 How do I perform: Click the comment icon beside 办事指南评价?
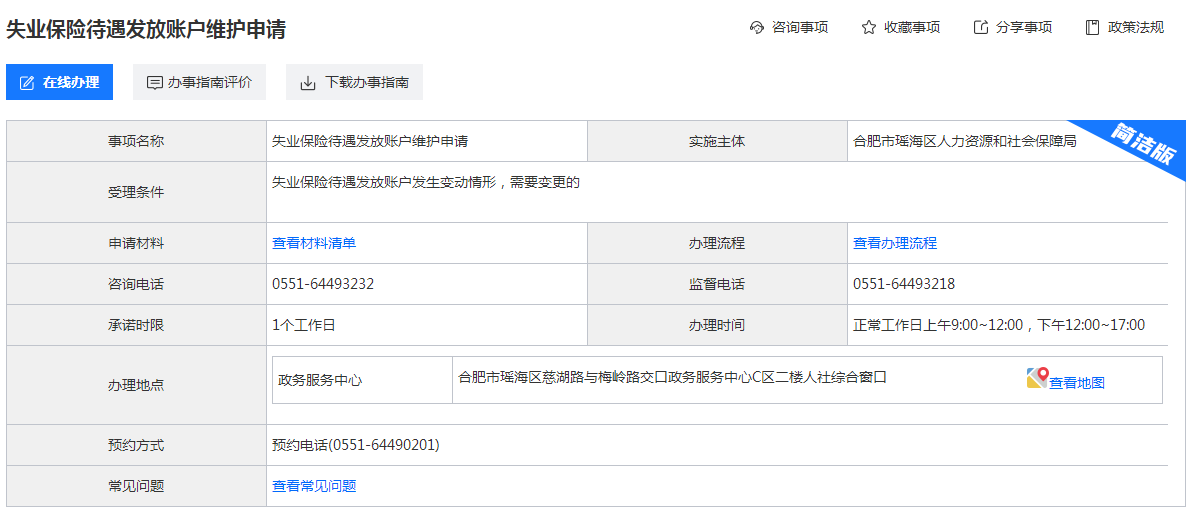155,82
